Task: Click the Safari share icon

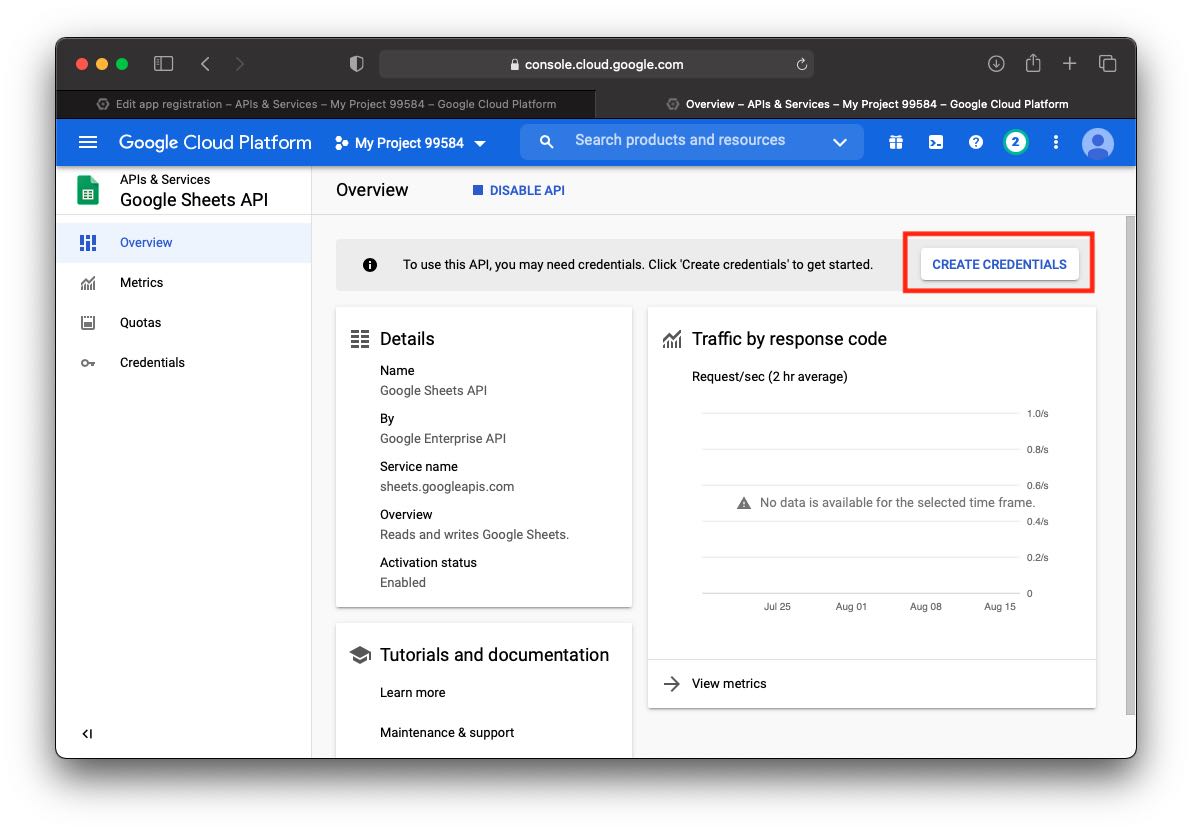Action: 1032,63
